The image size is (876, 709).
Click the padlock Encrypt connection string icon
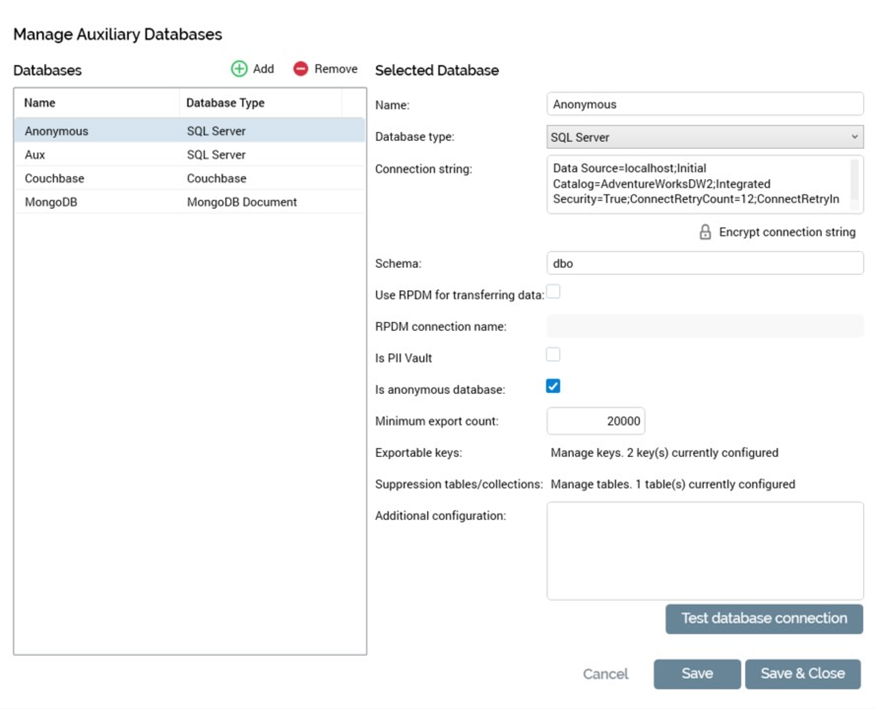coord(704,232)
